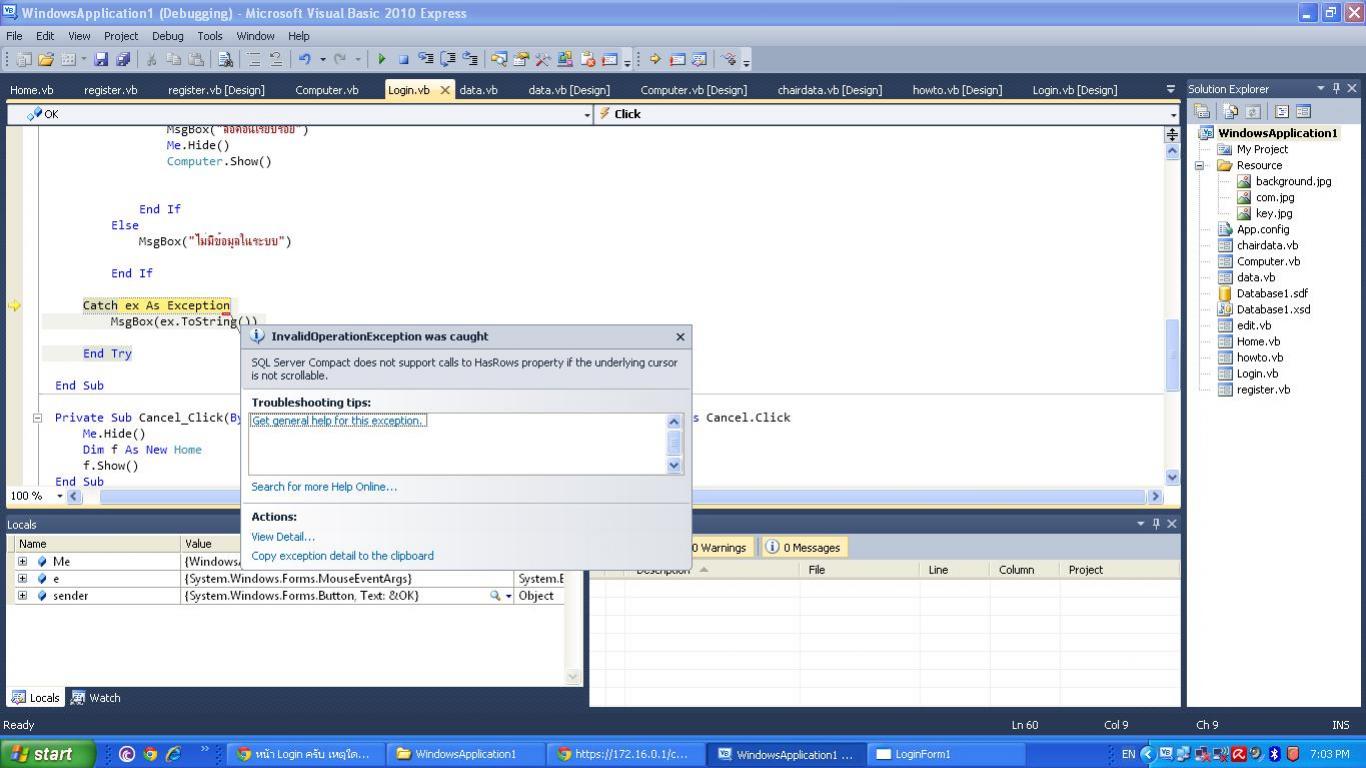Select Database1.sdf in Solution Explorer

coord(1271,294)
